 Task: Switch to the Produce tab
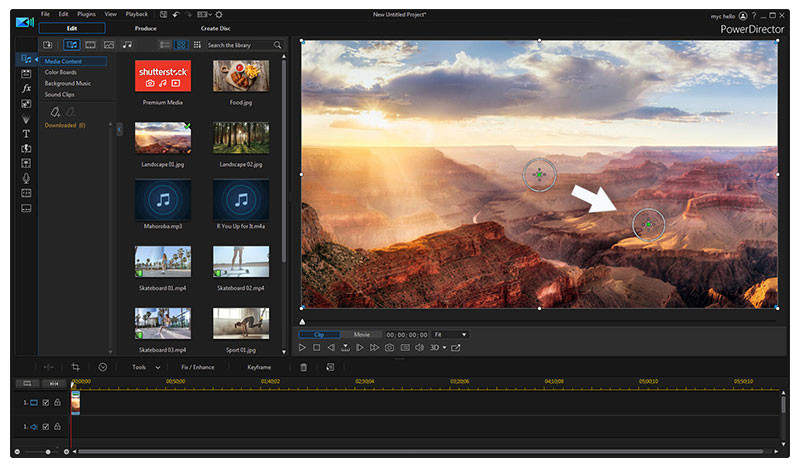[x=145, y=29]
